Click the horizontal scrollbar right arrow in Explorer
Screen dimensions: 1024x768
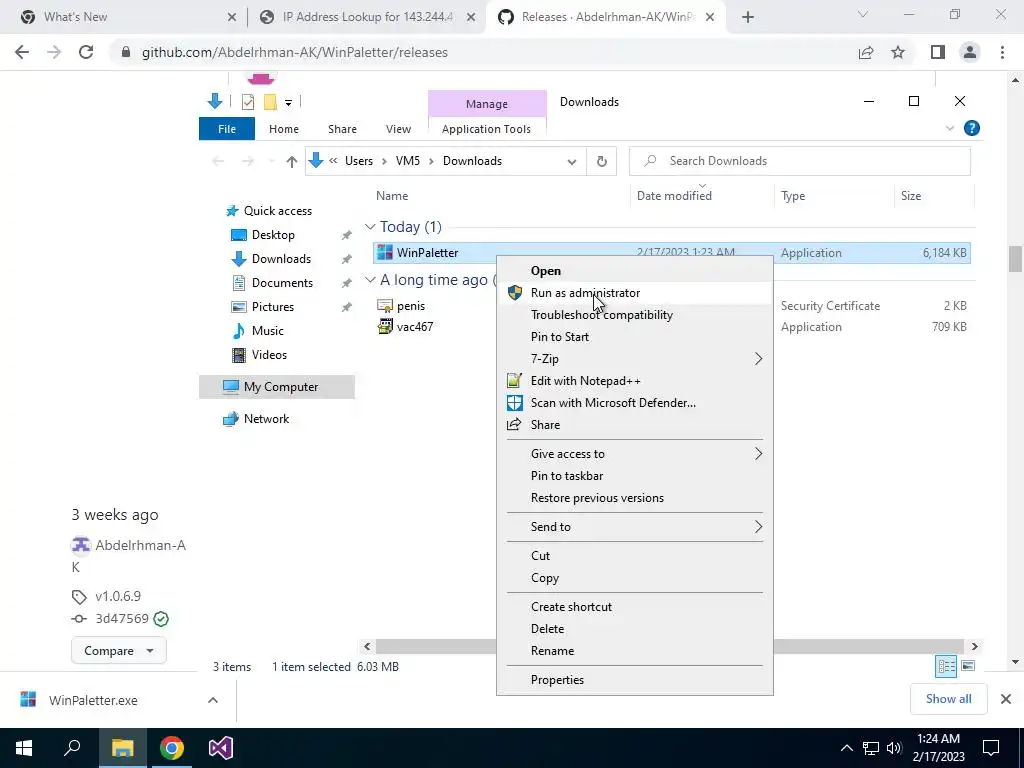tap(974, 647)
